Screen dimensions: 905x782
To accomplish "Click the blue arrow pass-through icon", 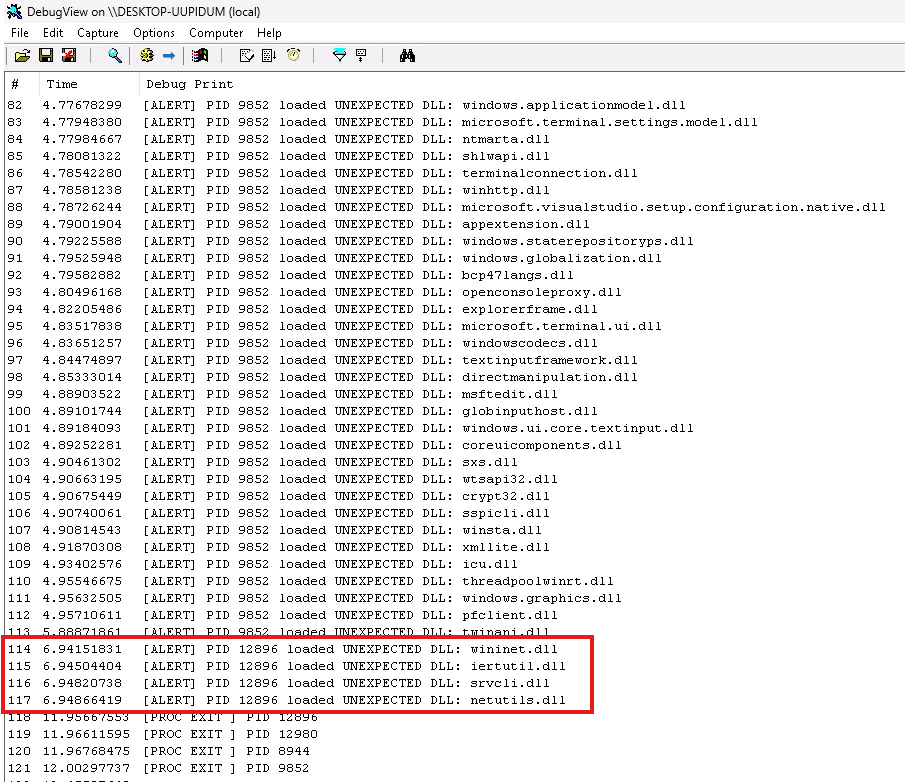I will click(169, 56).
